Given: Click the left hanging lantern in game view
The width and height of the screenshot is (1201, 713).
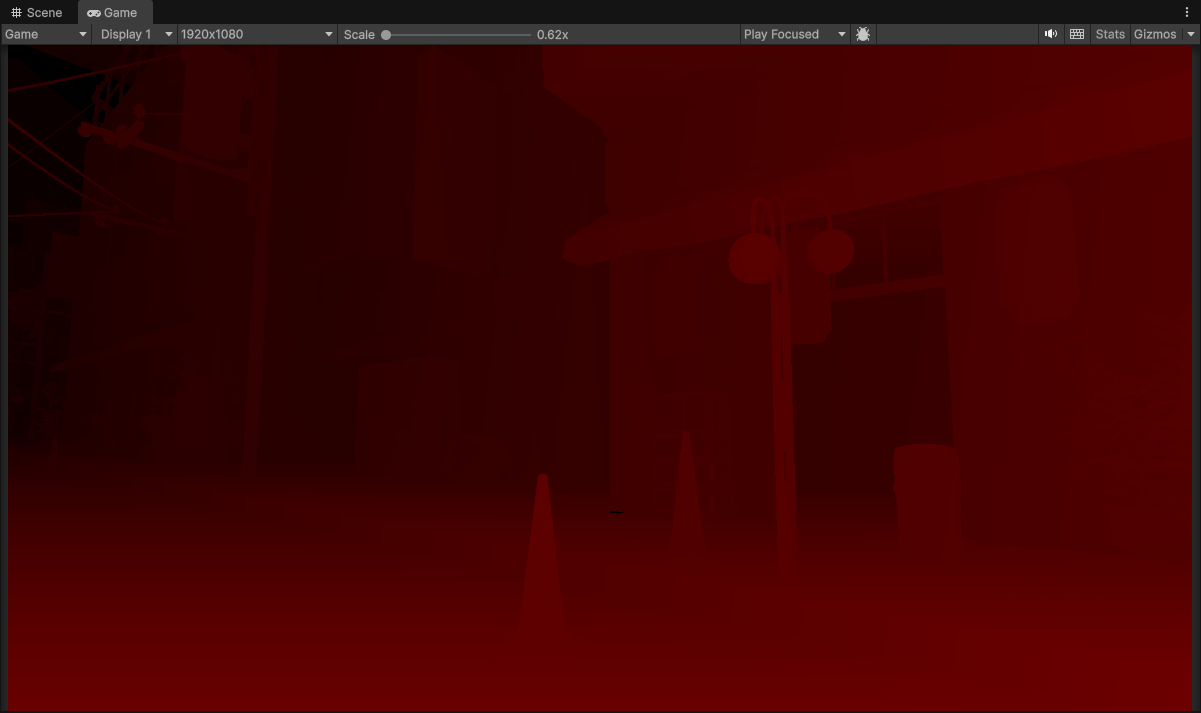Looking at the screenshot, I should point(754,258).
